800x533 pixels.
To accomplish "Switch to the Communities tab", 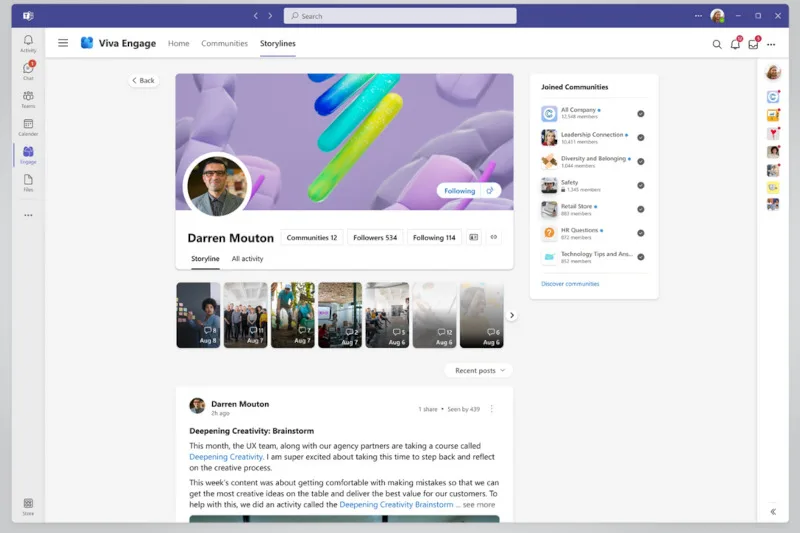I will 224,43.
